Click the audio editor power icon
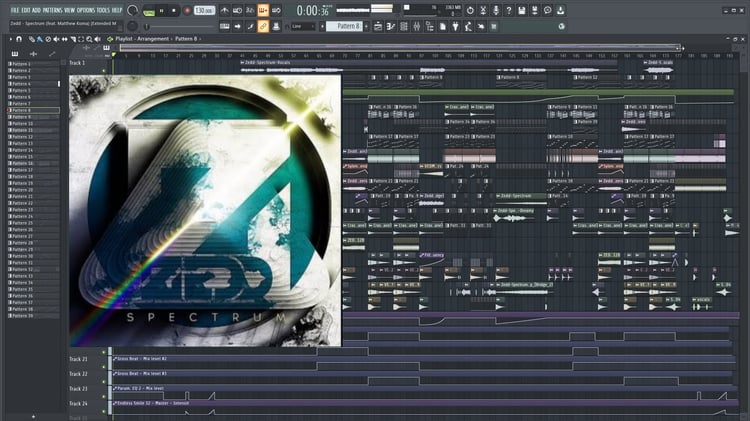750x421 pixels. point(470,10)
